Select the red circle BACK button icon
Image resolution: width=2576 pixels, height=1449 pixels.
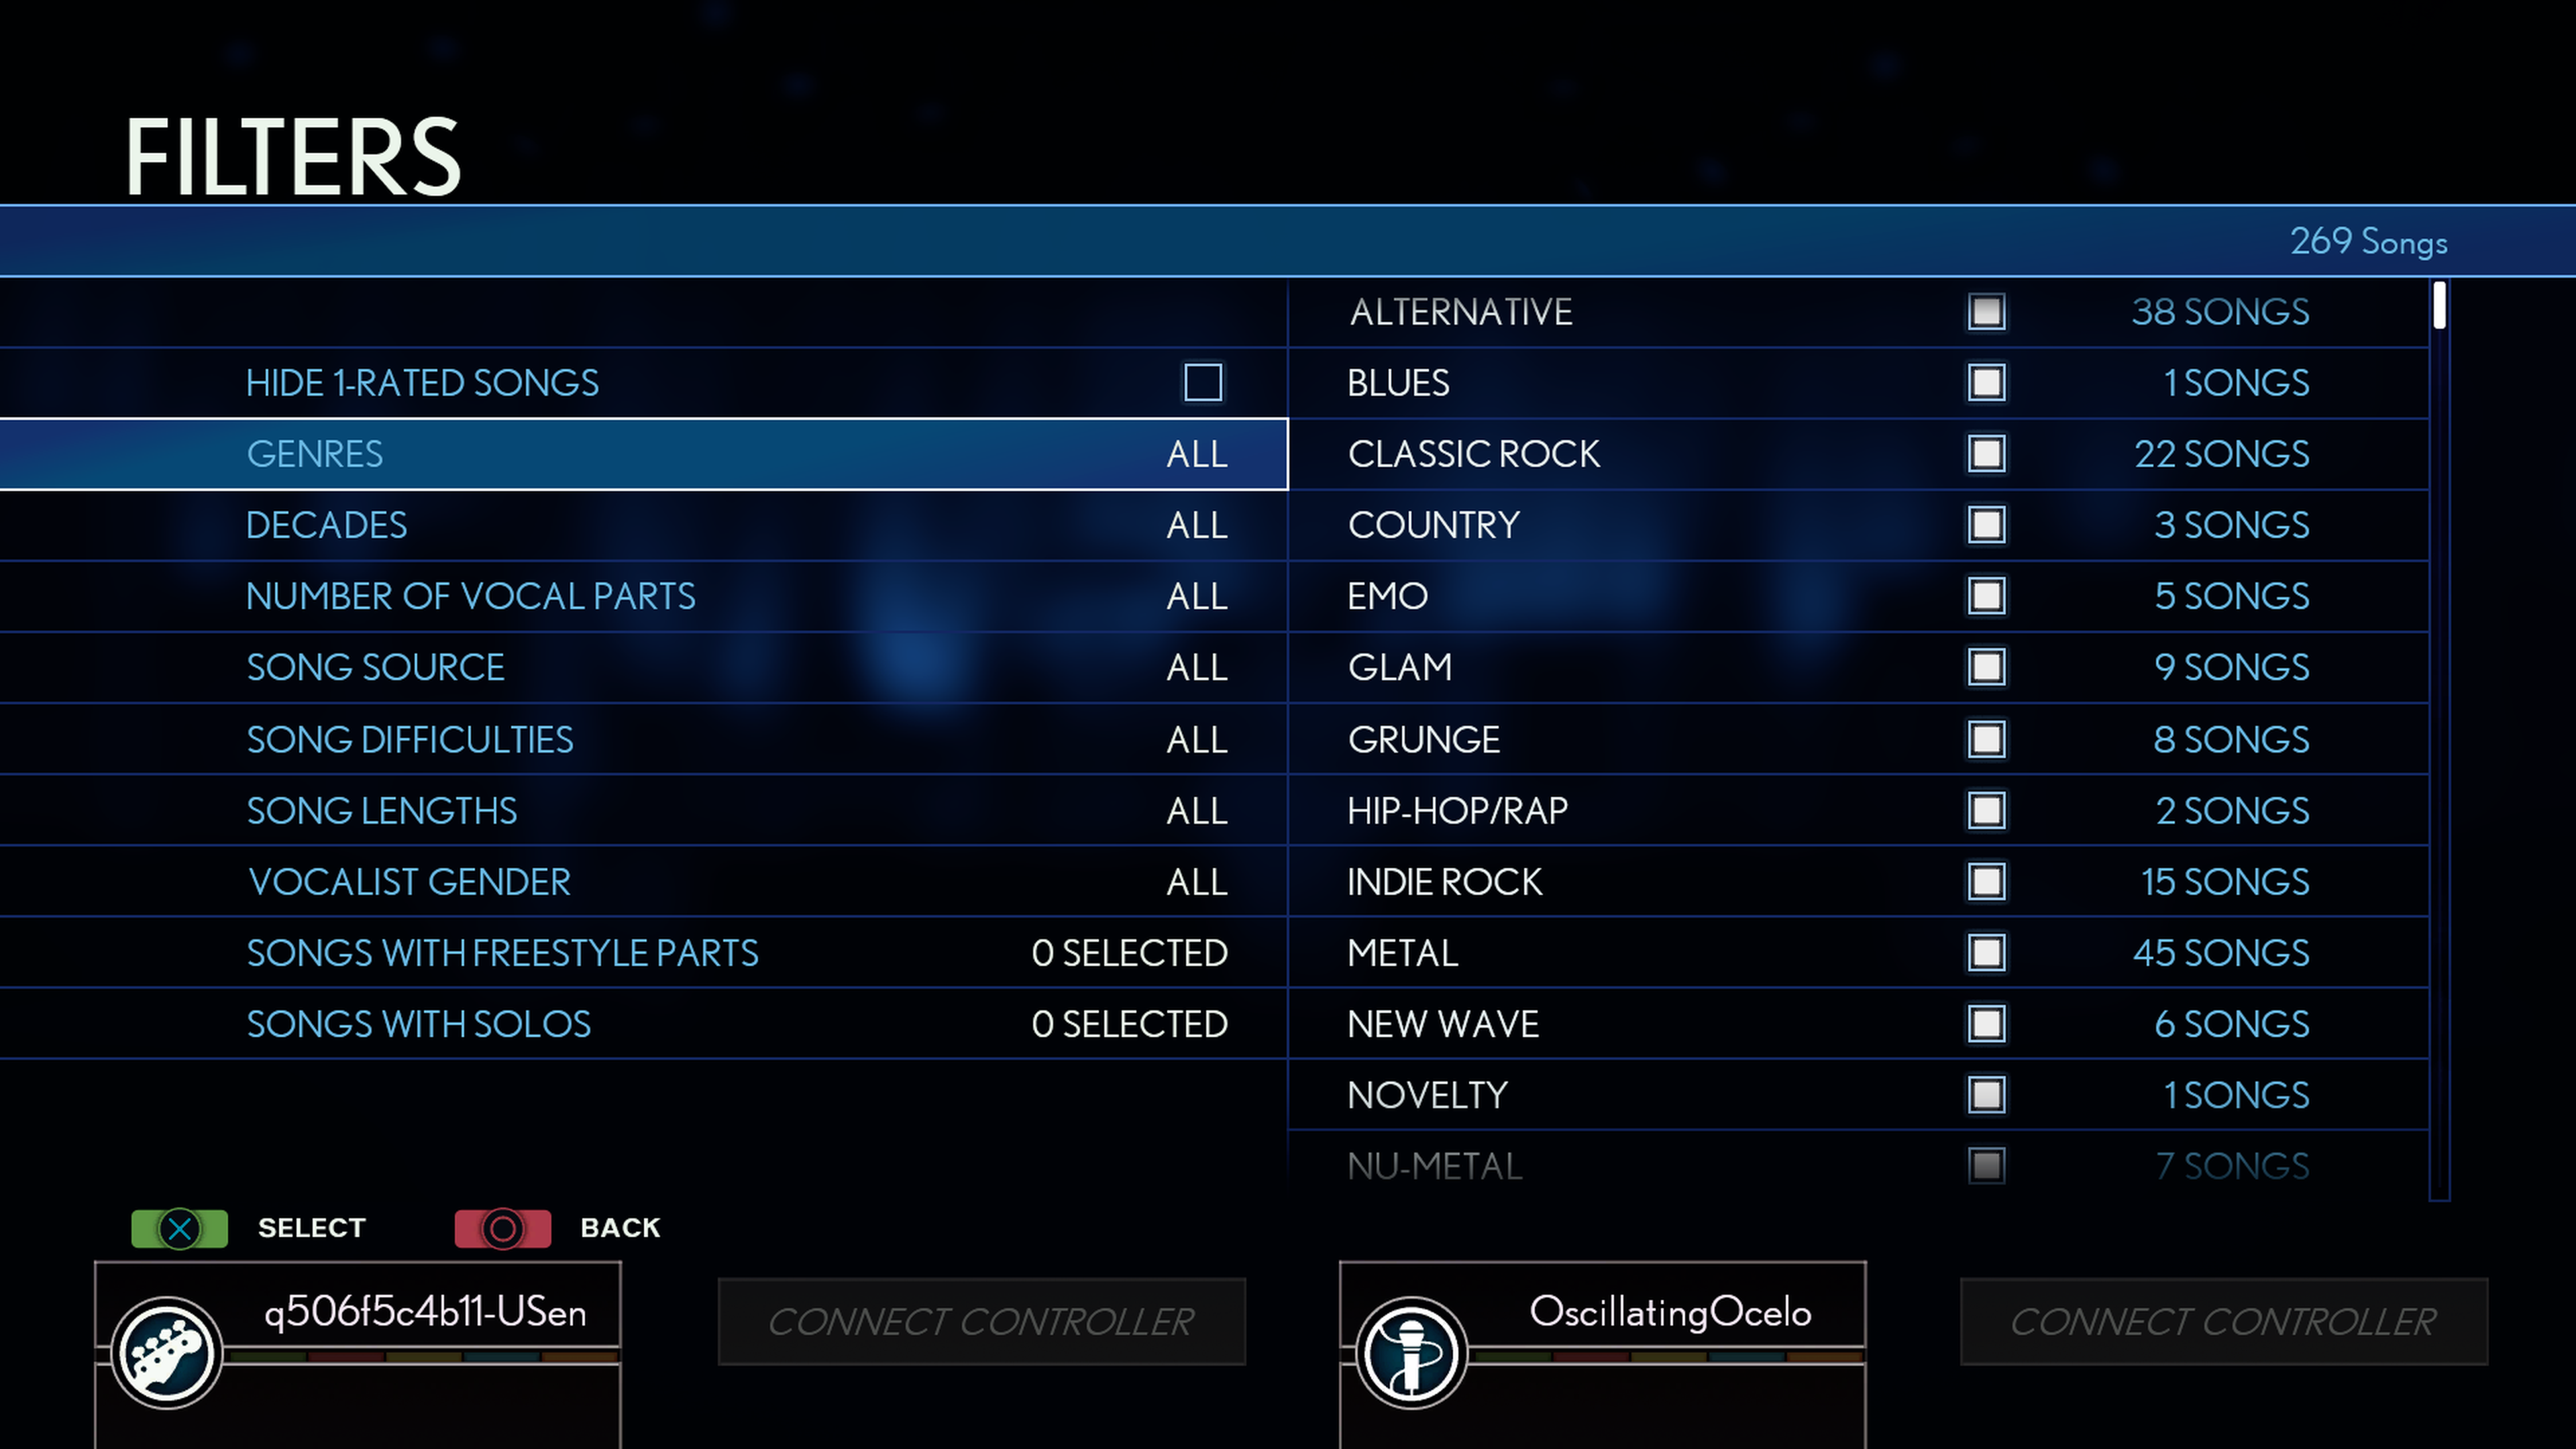(500, 1228)
